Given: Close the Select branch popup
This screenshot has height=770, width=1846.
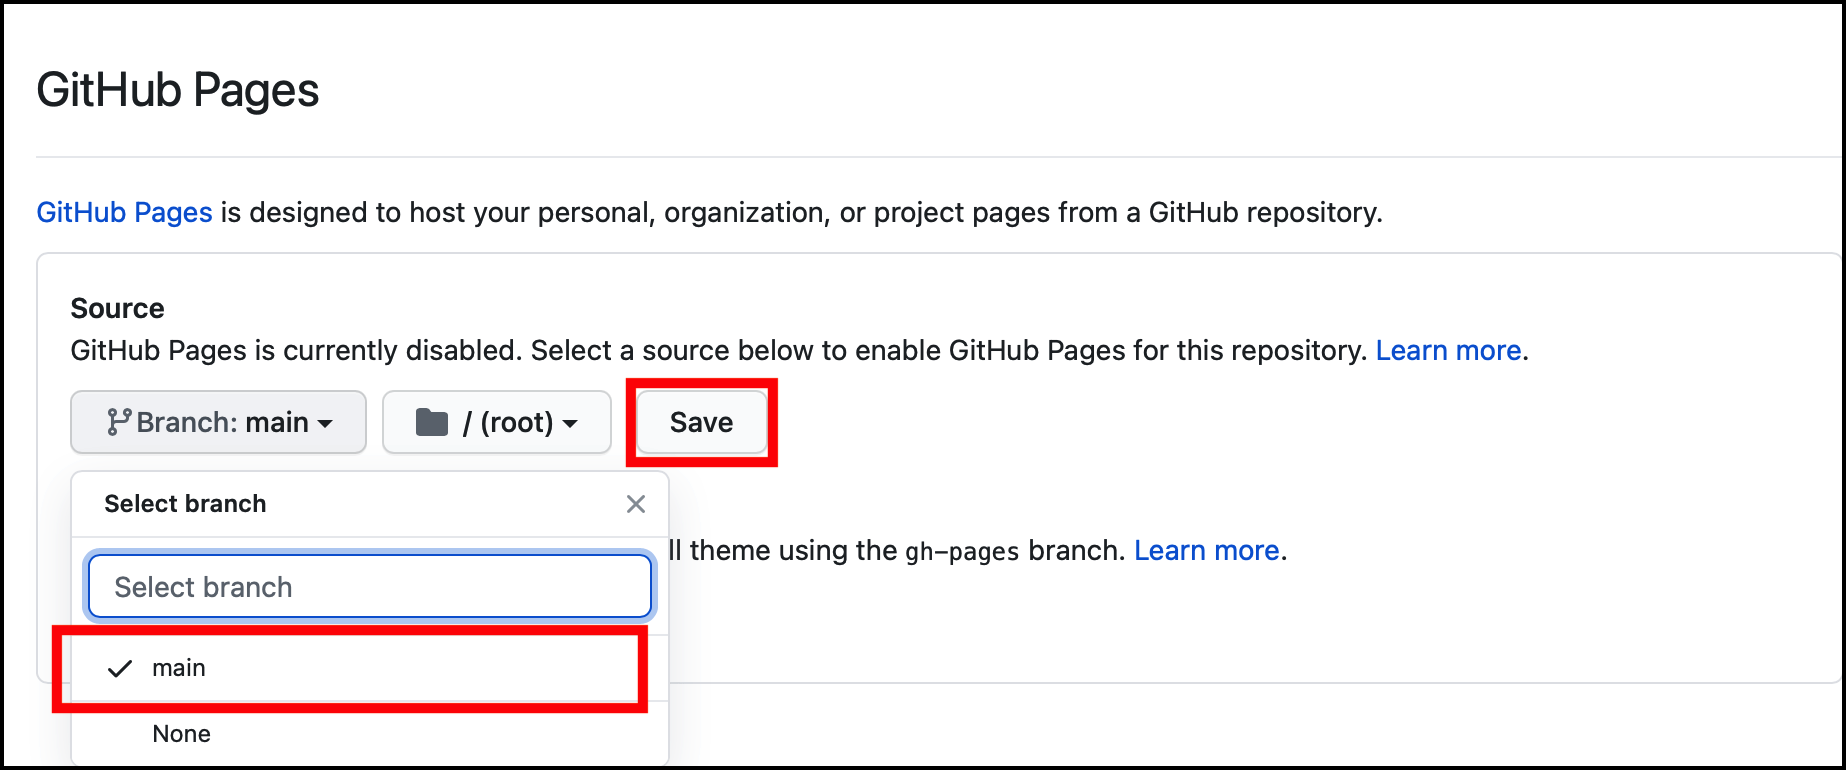Looking at the screenshot, I should coord(636,504).
